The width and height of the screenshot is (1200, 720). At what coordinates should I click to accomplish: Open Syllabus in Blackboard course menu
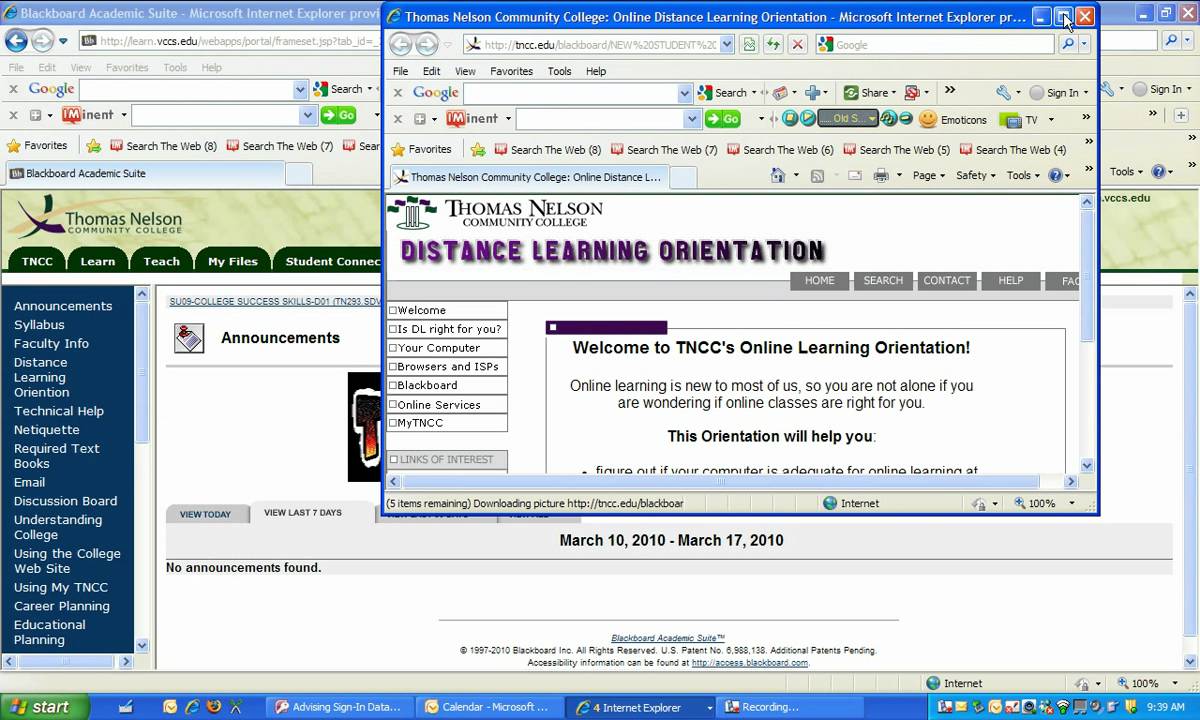[x=39, y=325]
